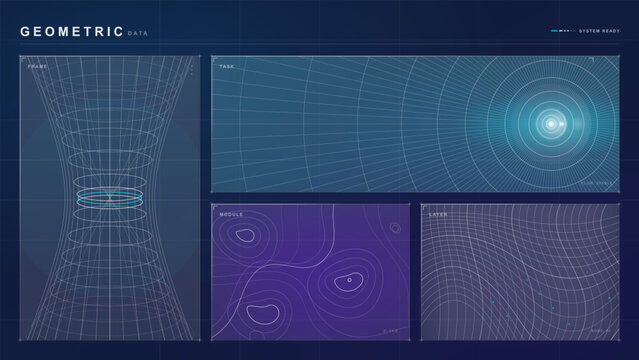The width and height of the screenshot is (639, 360).
Task: Open the MODULE contour map panel
Action: pyautogui.click(x=311, y=272)
